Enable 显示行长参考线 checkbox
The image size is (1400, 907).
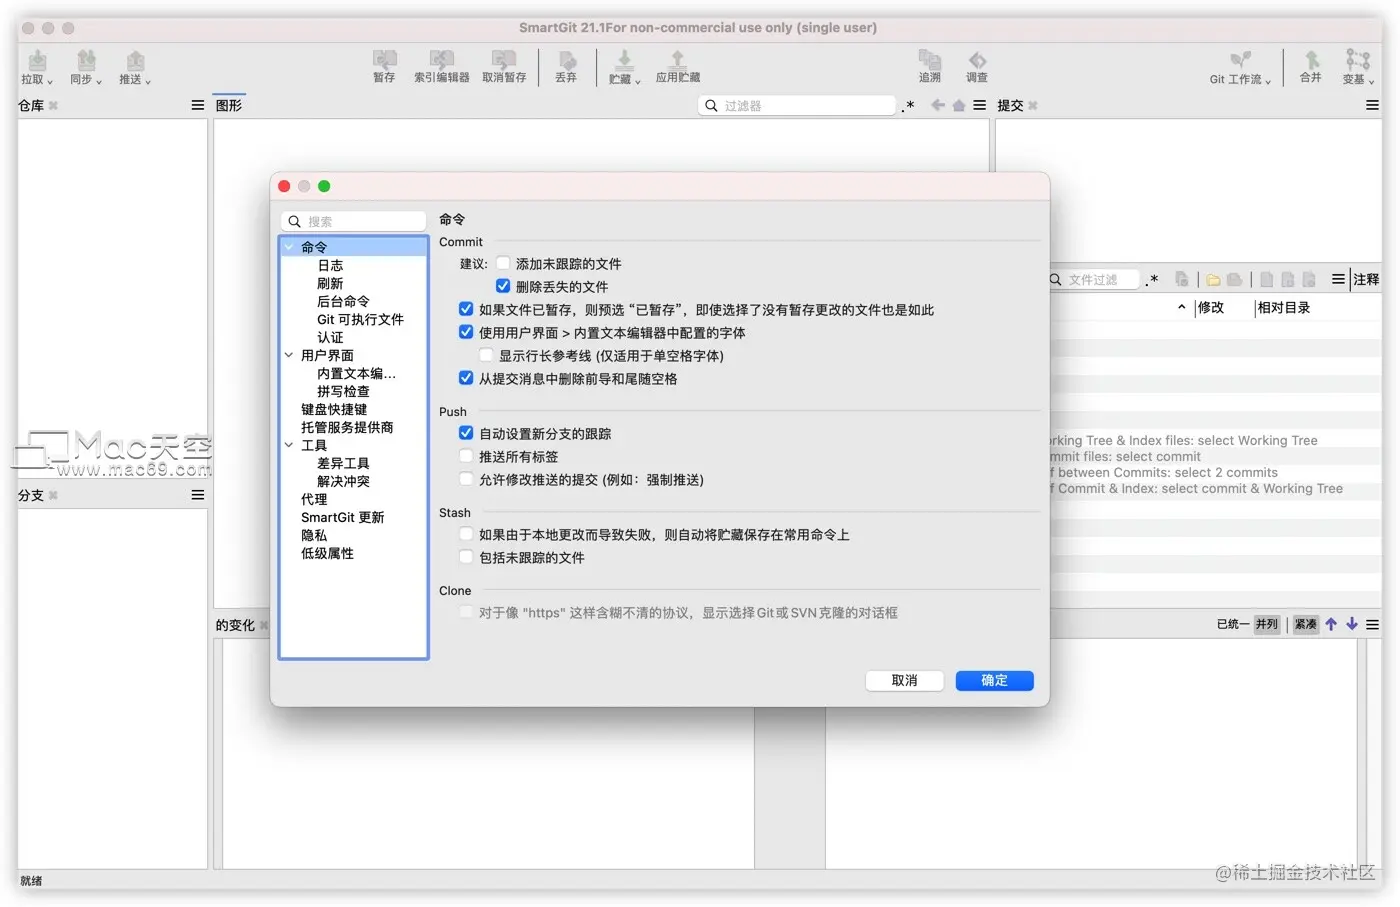486,355
